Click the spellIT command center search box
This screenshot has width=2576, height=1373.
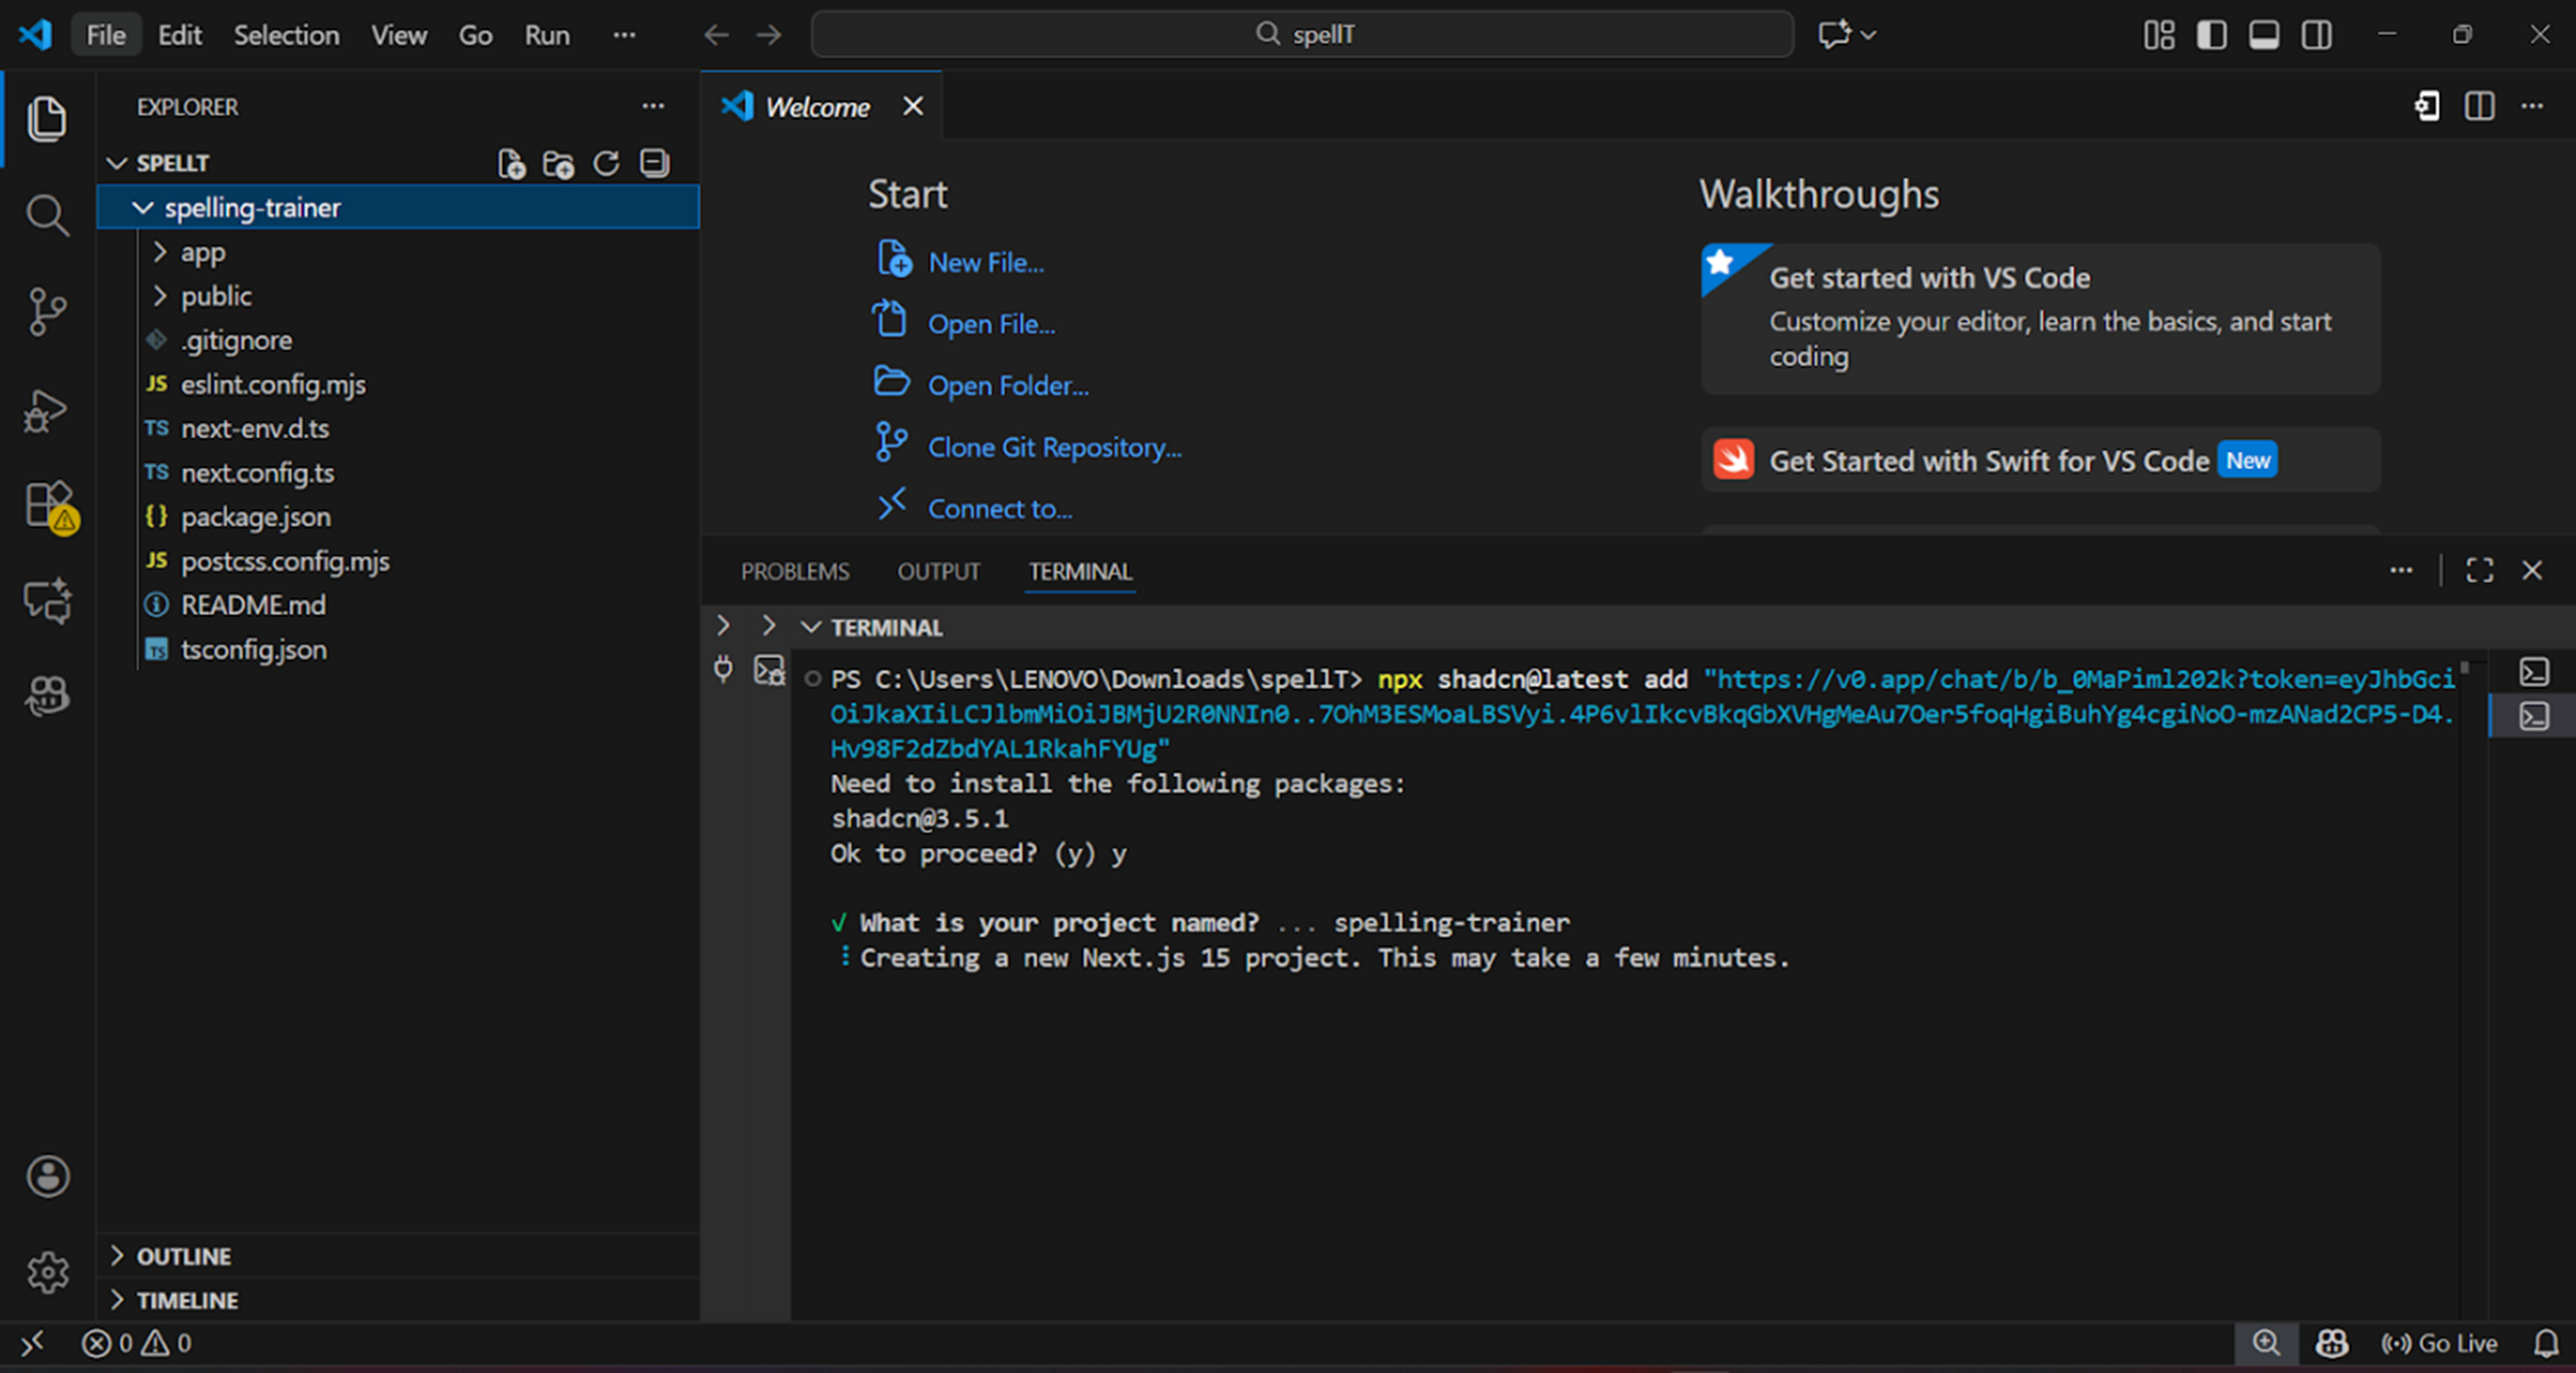(1302, 35)
